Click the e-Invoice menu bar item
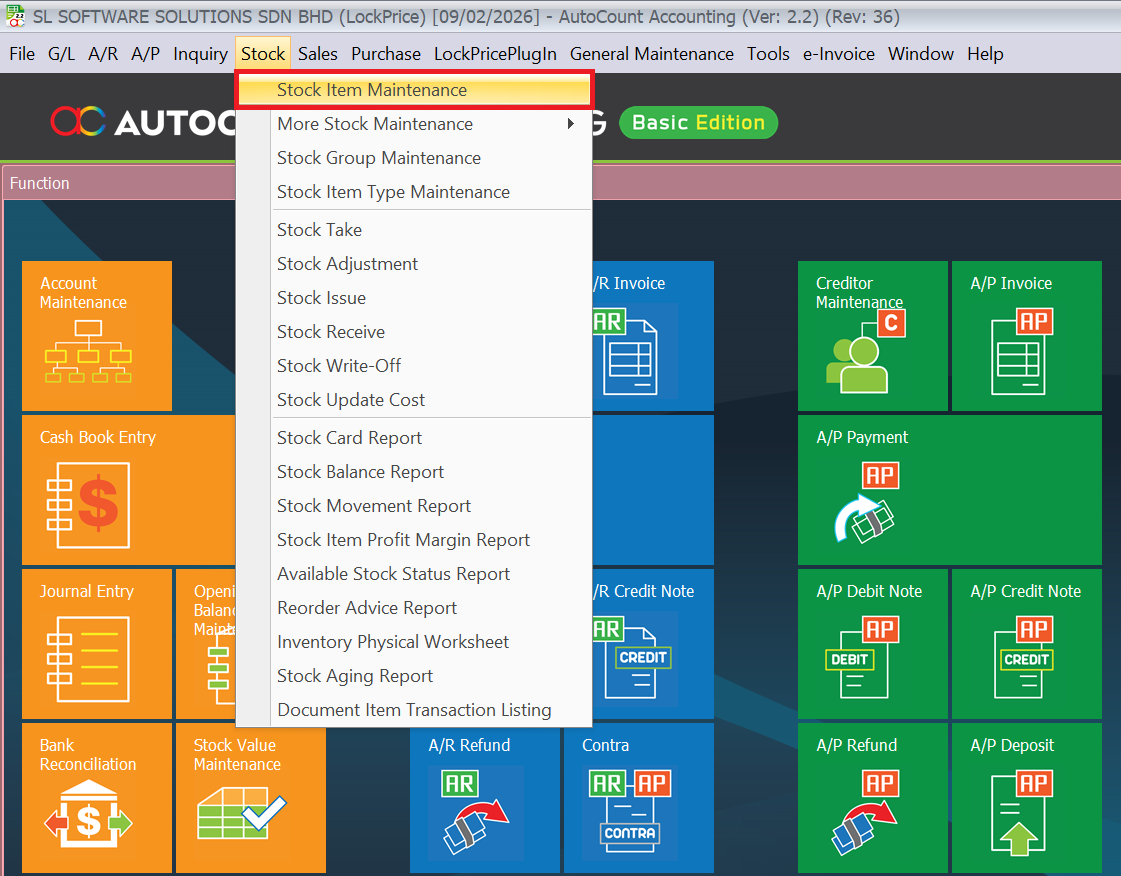1121x876 pixels. click(x=838, y=54)
